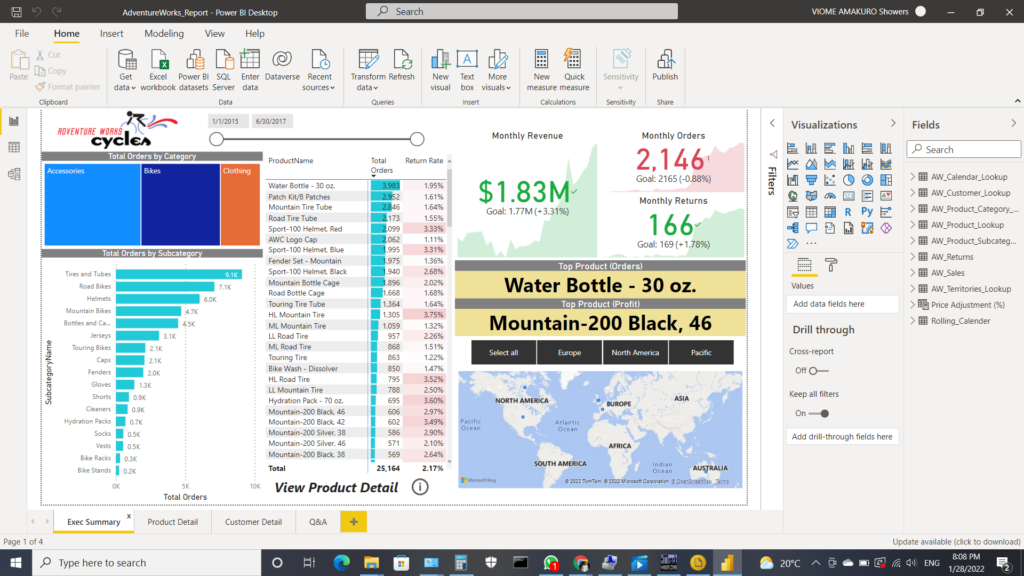Open the Modeling ribbon tab
Screen dimensions: 1024x576
point(164,33)
